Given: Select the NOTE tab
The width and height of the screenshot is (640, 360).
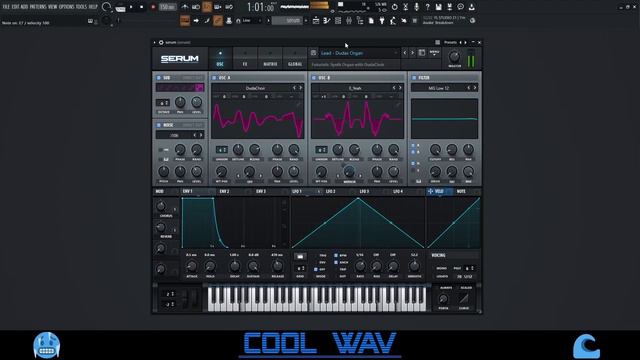Looking at the screenshot, I should pos(461,191).
